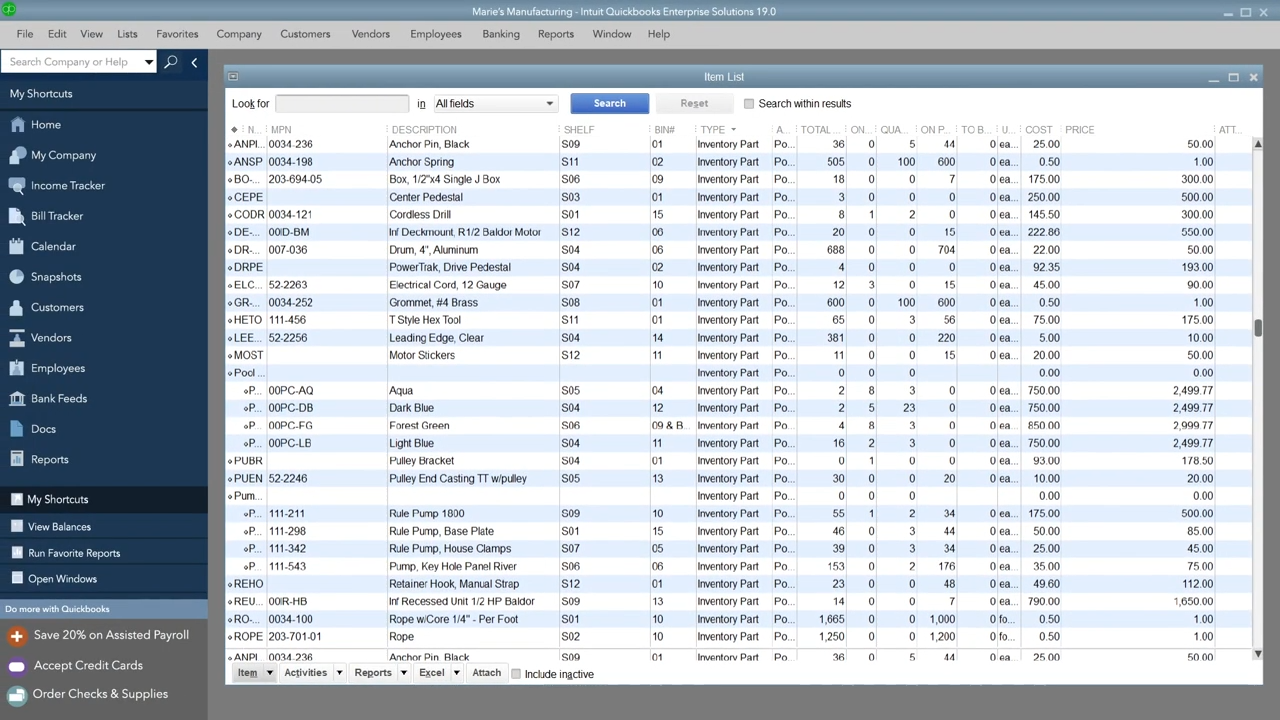Open Bank Feeds in the sidebar
Viewport: 1280px width, 720px height.
point(58,399)
